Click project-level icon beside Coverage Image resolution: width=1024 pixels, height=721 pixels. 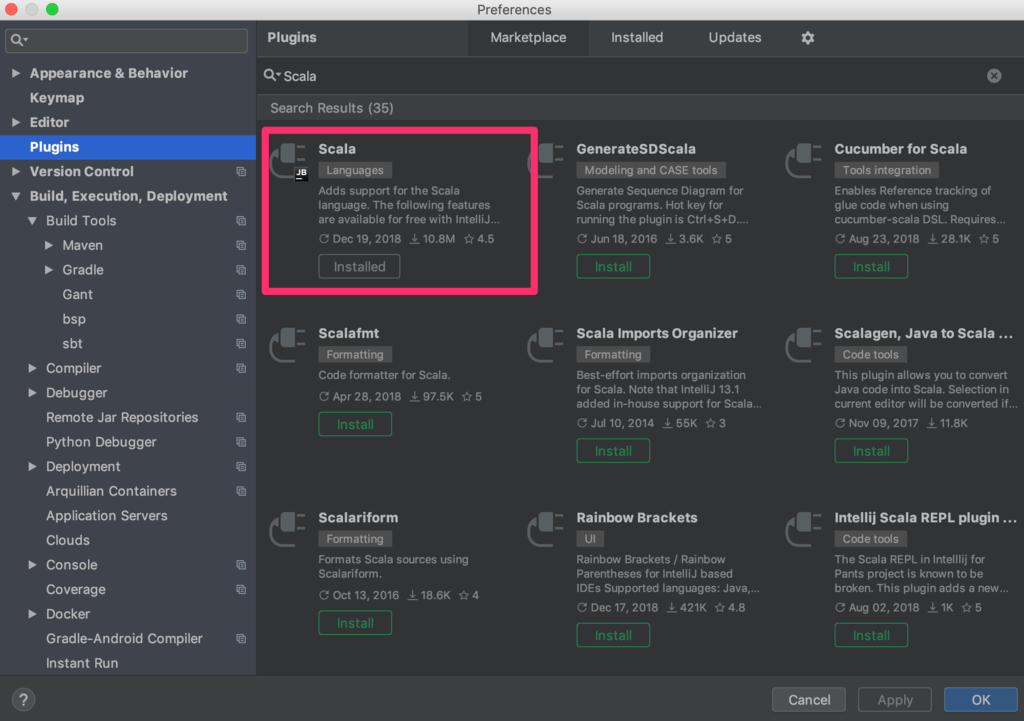241,590
